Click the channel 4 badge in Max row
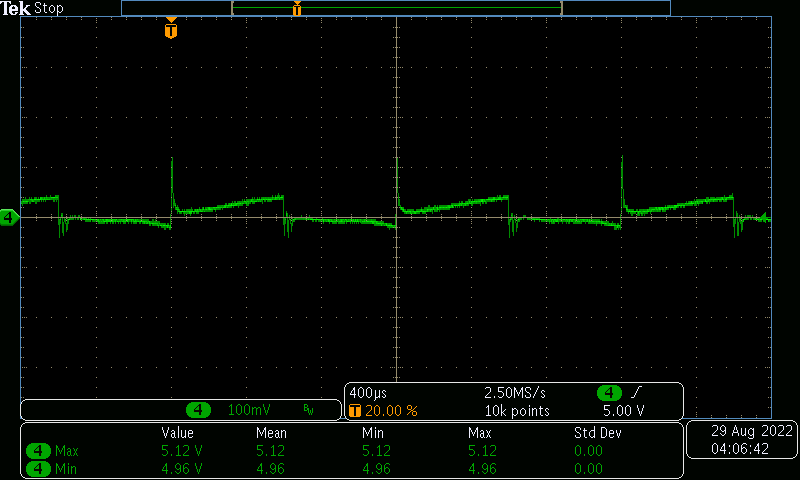Viewport: 800px width, 480px height. 38,451
